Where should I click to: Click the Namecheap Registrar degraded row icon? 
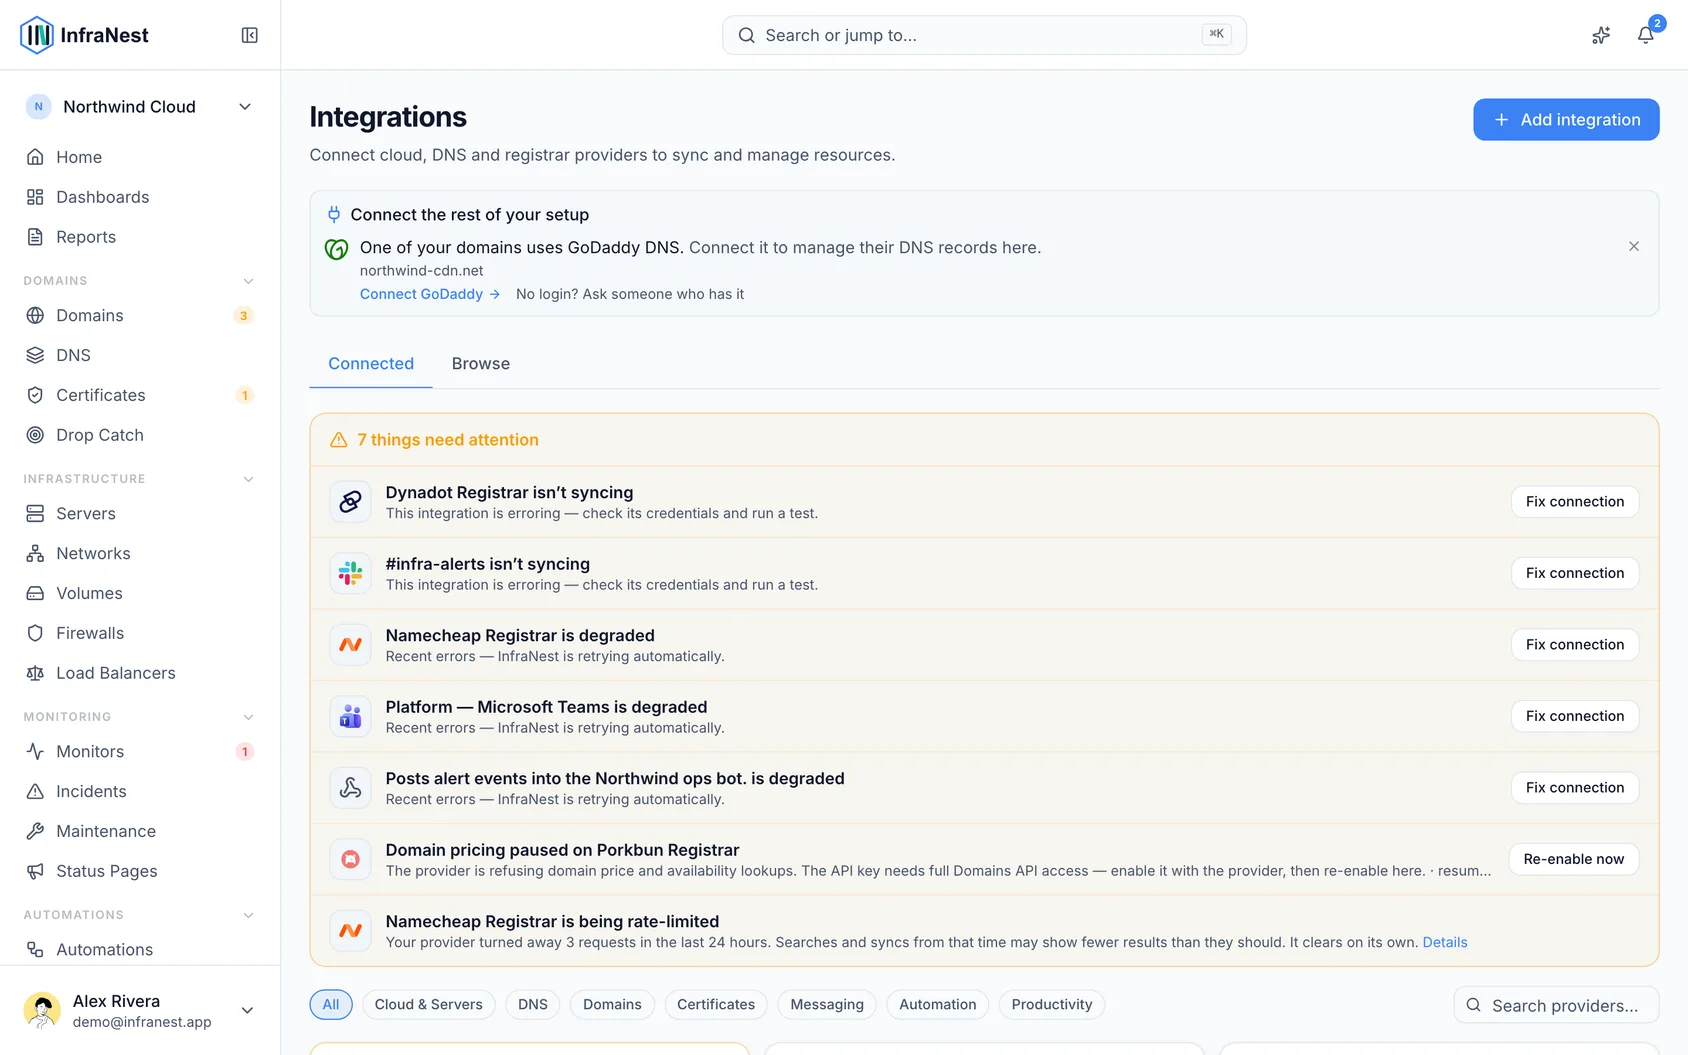350,645
